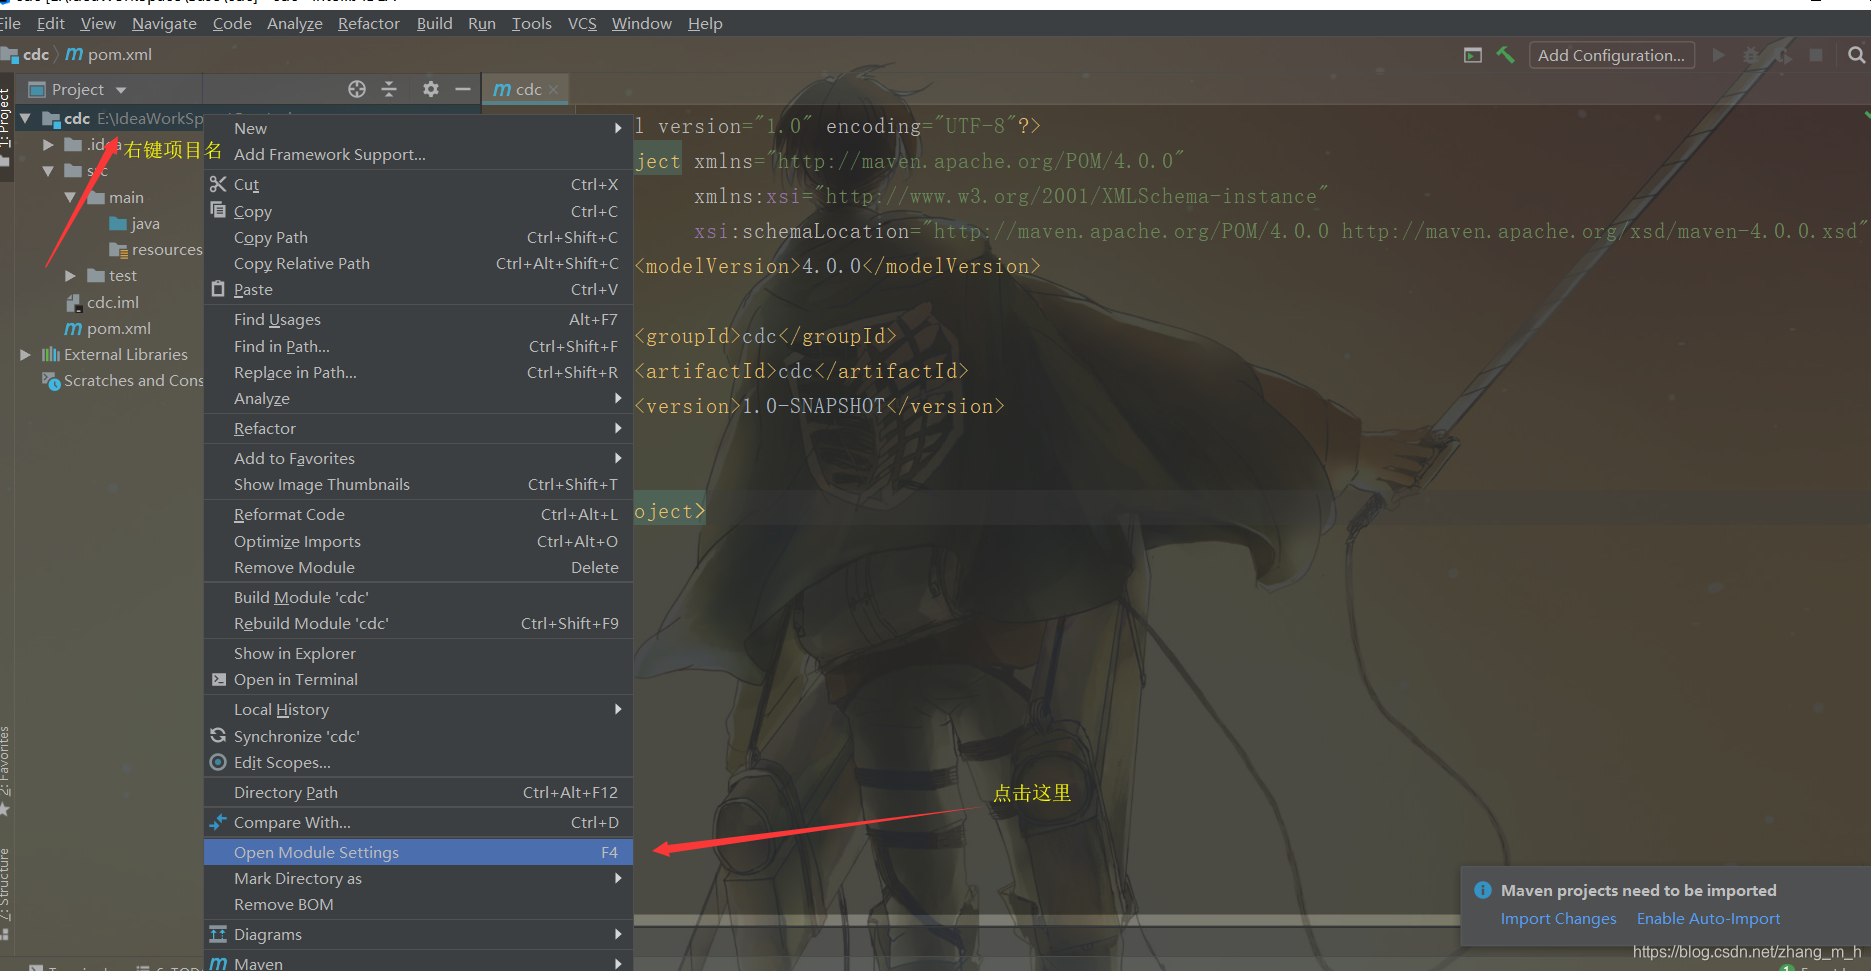Click the artifactId line in the editor
This screenshot has height=971, width=1871.
(802, 371)
